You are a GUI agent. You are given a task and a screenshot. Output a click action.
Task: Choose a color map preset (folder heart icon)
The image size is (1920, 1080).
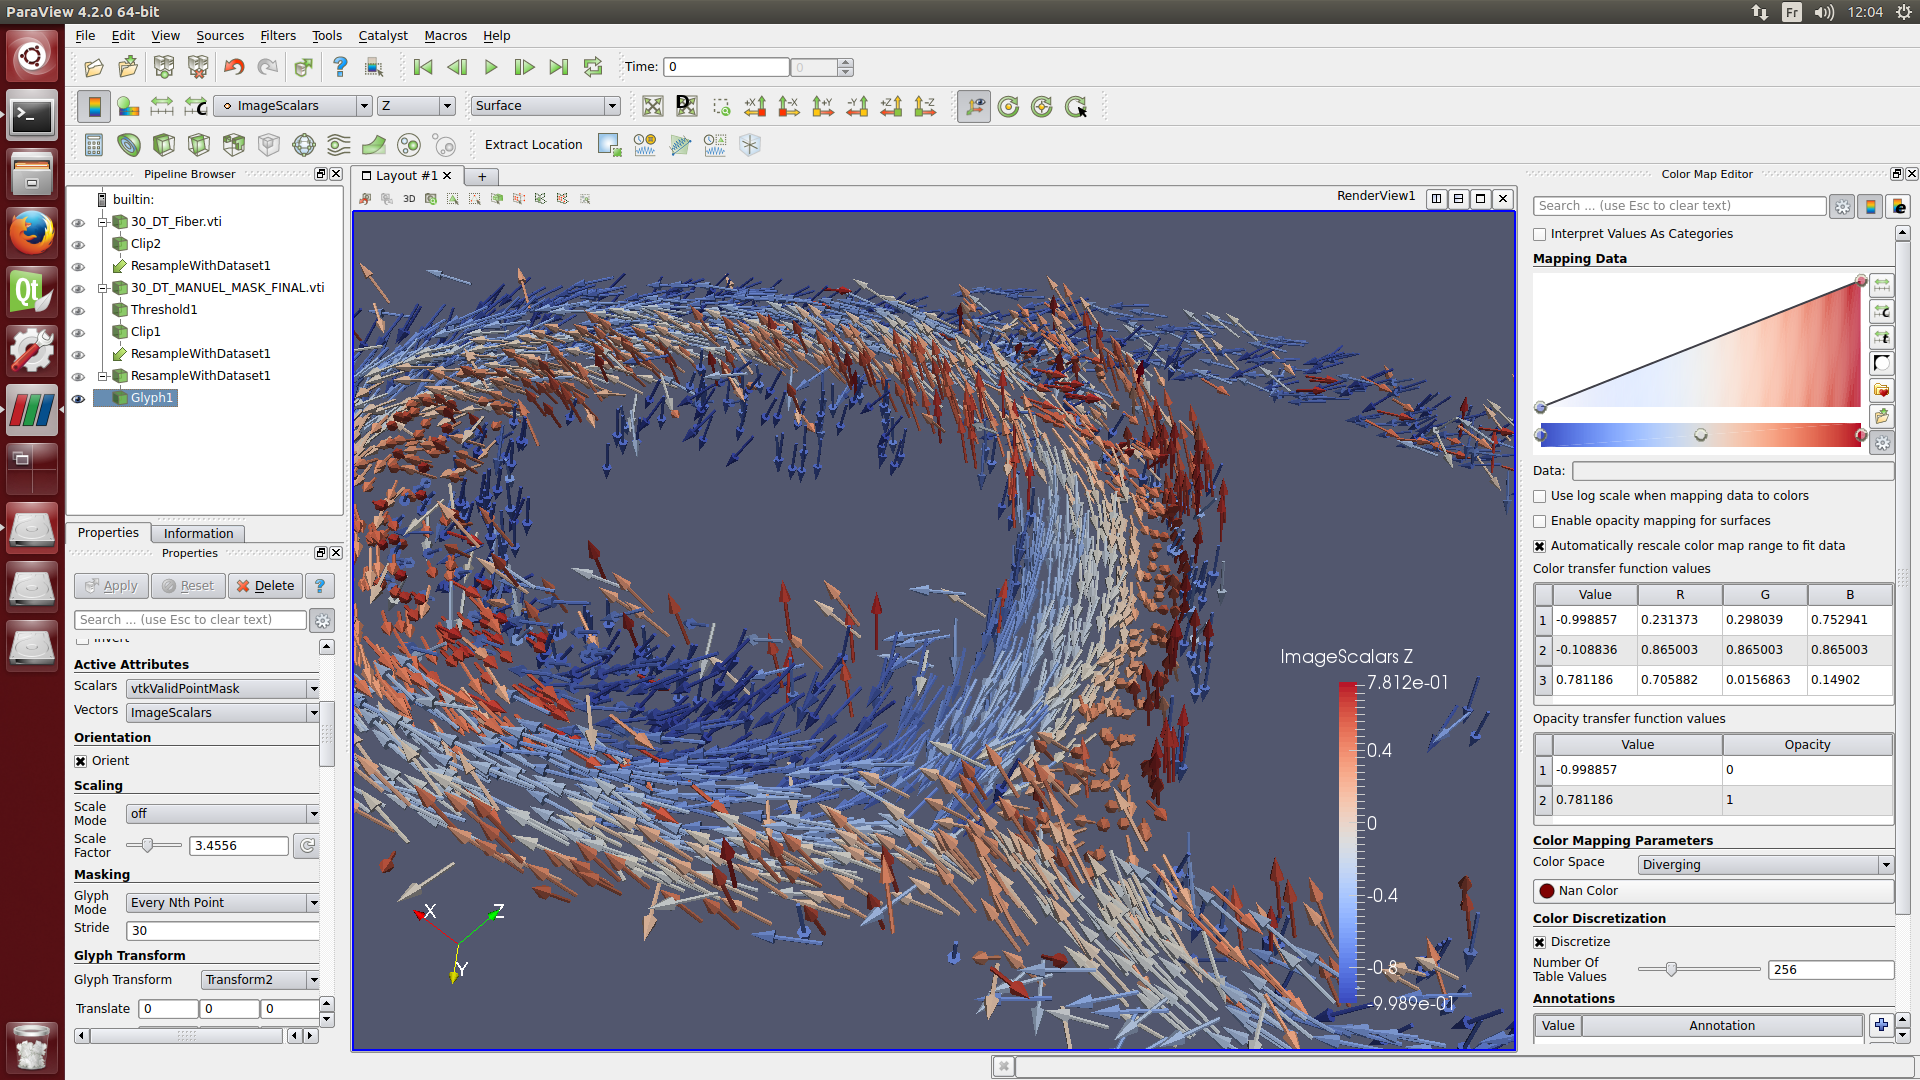tap(1882, 390)
